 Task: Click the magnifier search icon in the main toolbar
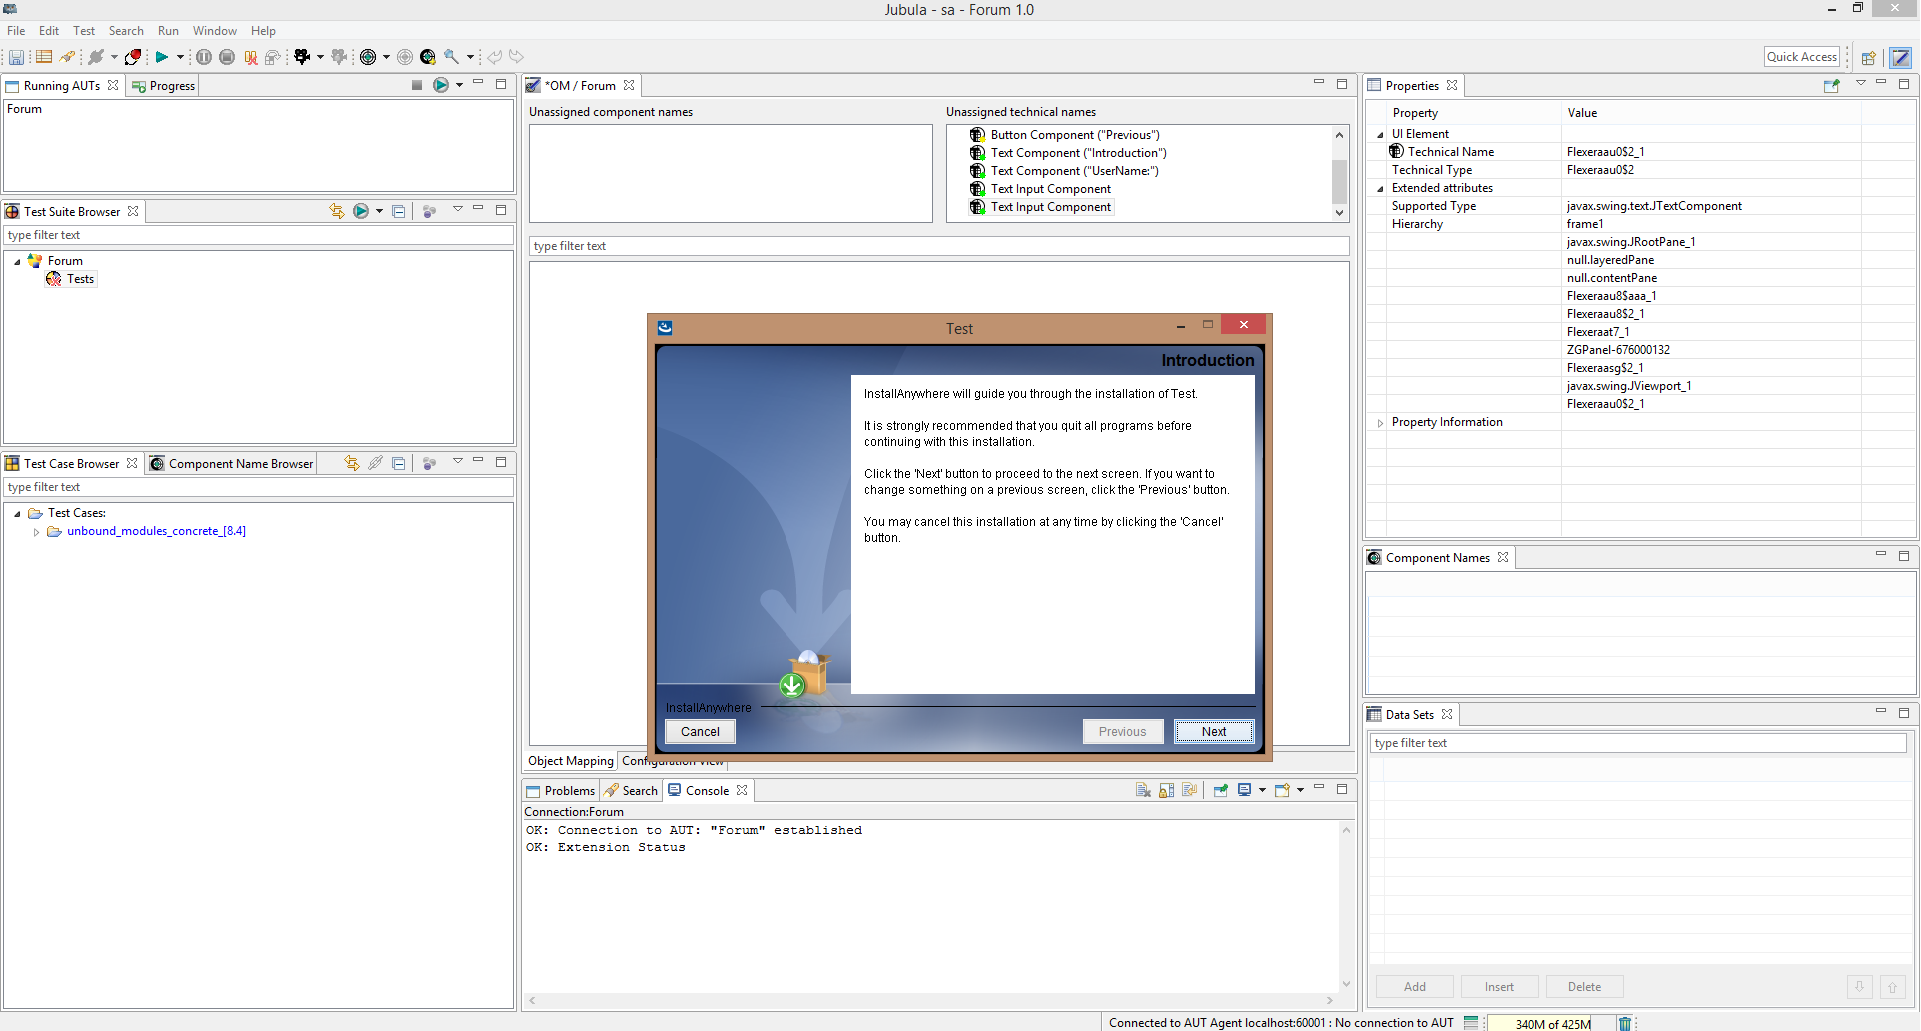click(x=452, y=57)
